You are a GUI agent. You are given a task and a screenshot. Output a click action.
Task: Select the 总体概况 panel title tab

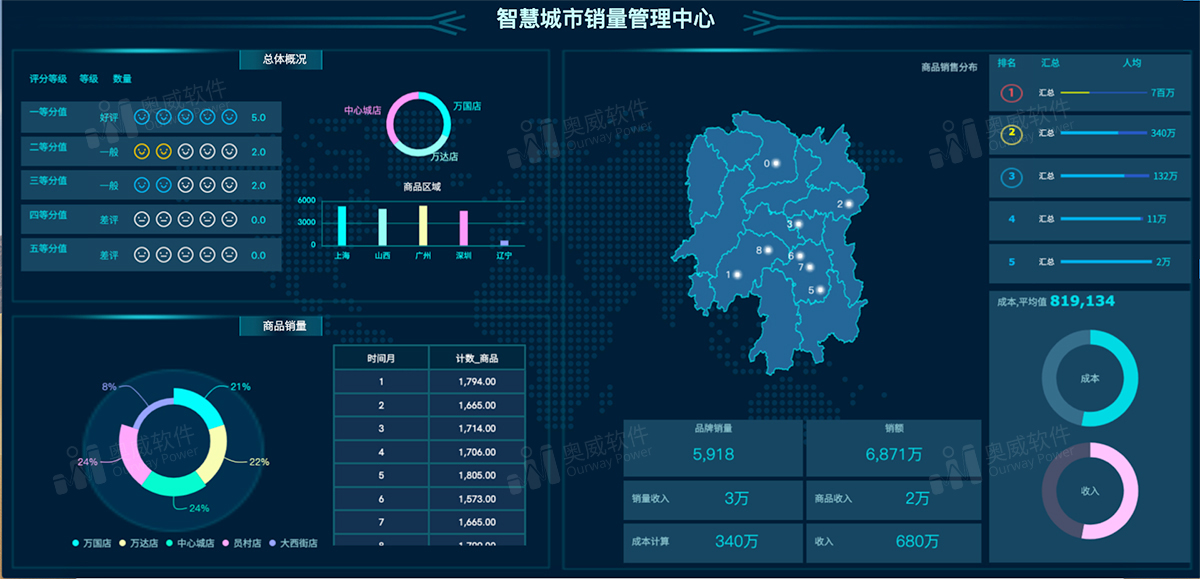(x=281, y=60)
